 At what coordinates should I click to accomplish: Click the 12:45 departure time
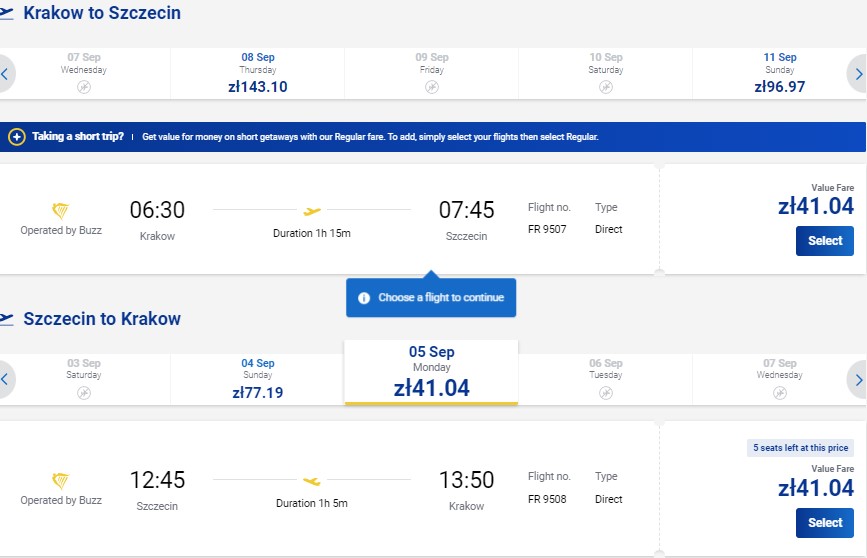pyautogui.click(x=157, y=480)
